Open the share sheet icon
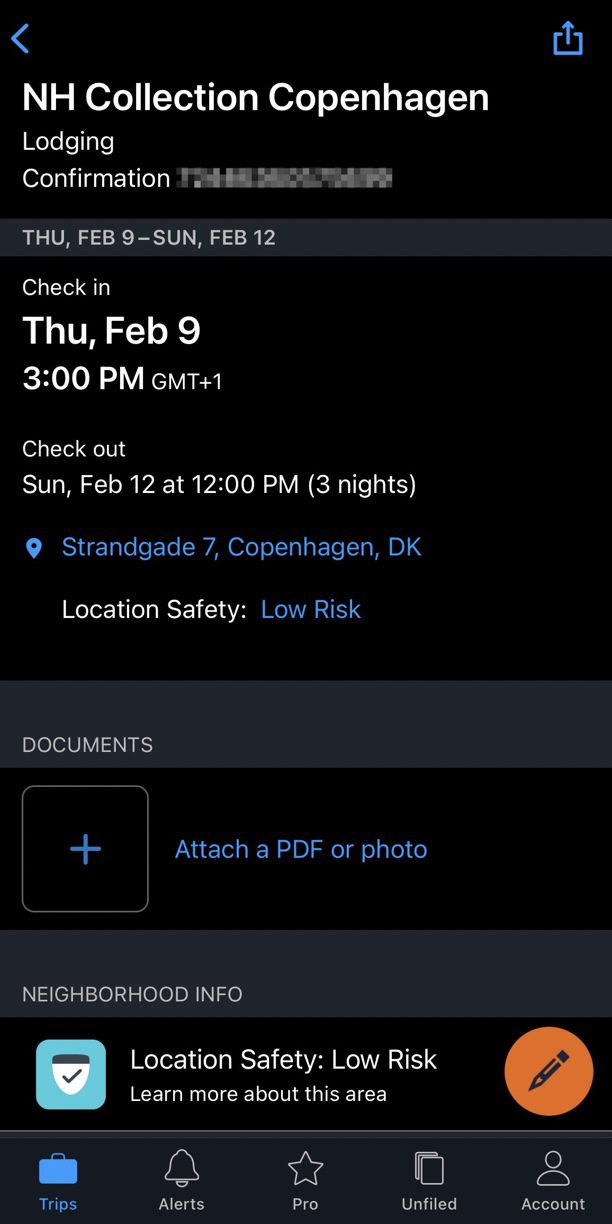The image size is (612, 1224). click(x=567, y=38)
